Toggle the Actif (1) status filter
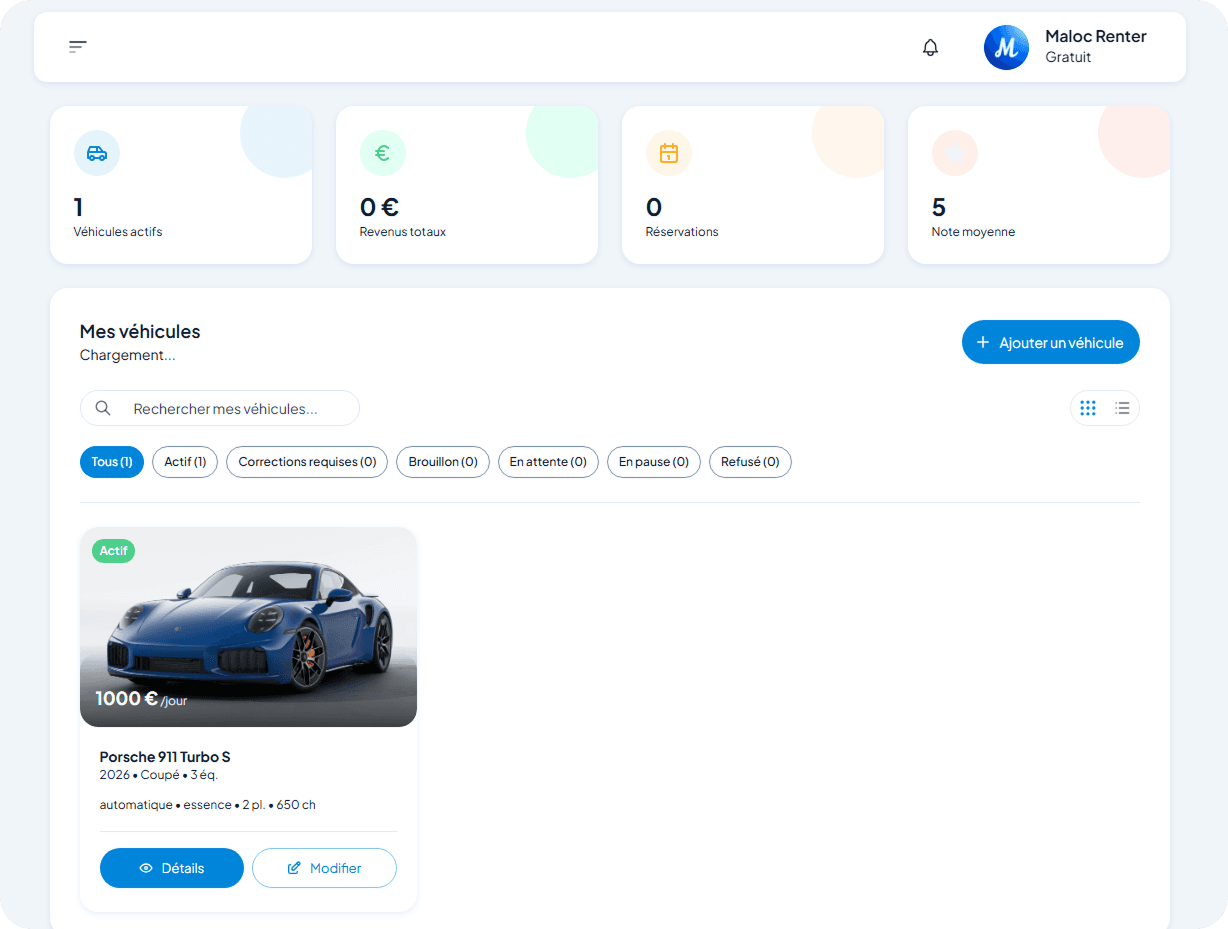The image size is (1228, 929). coord(184,462)
